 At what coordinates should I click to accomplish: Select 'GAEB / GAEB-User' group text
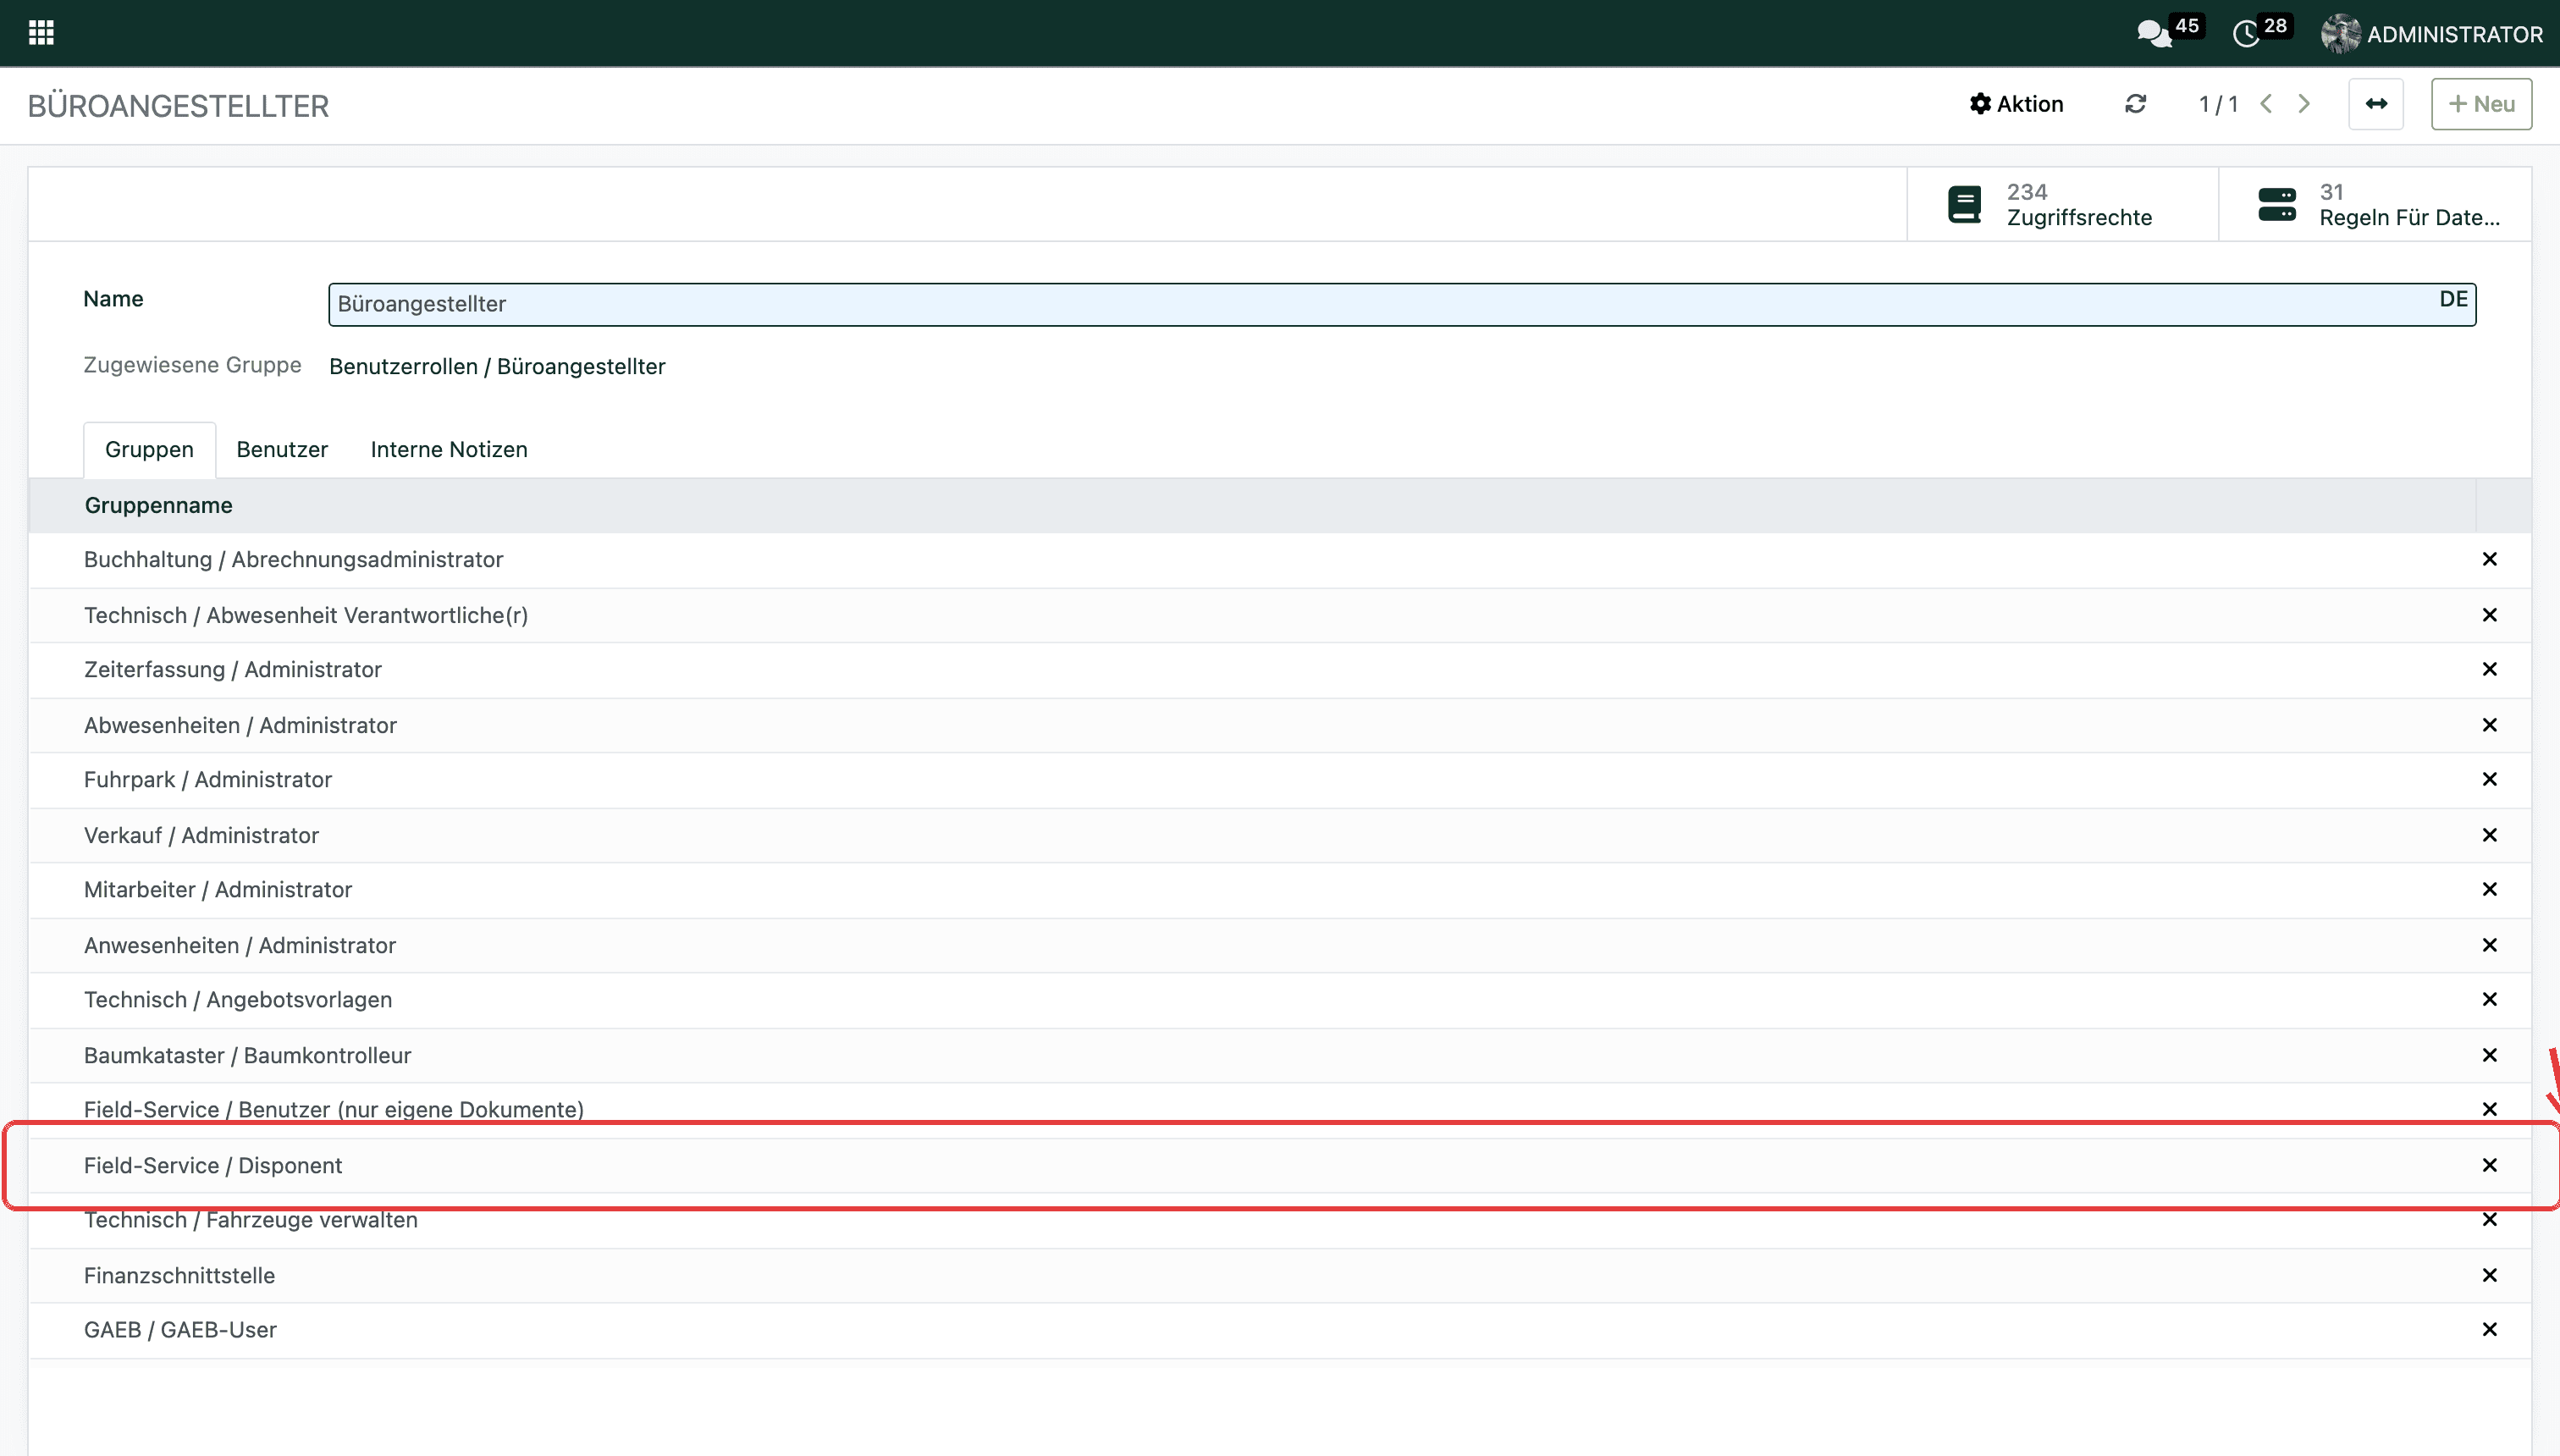[x=180, y=1329]
